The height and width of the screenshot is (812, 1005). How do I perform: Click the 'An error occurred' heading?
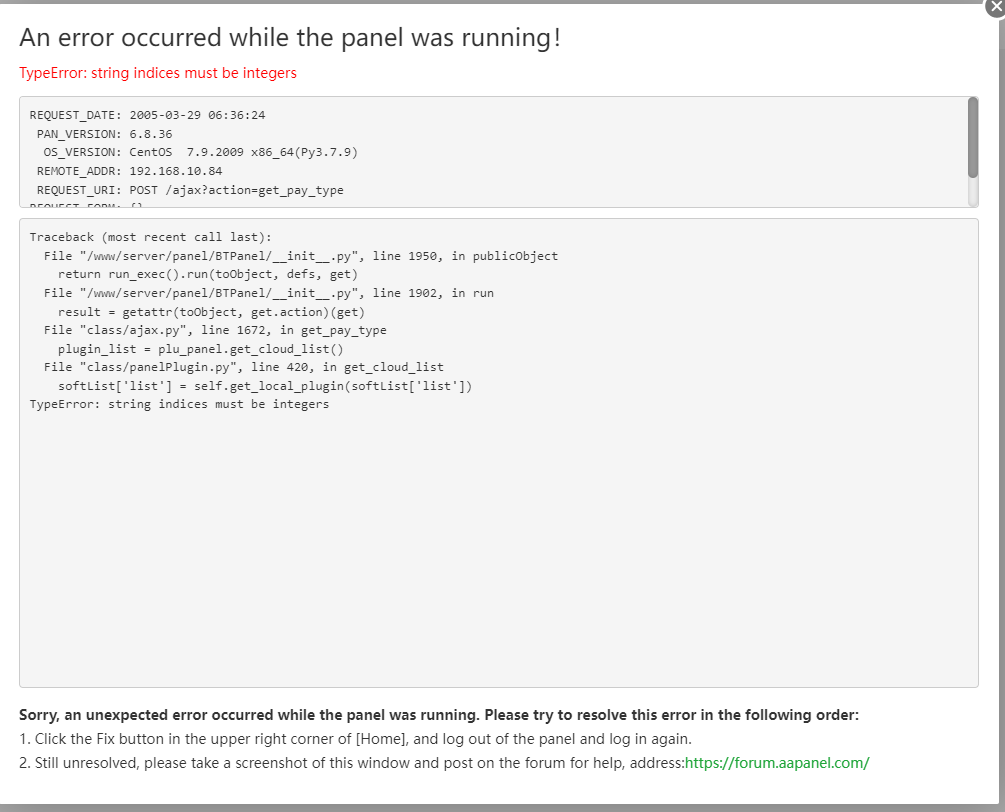click(x=290, y=38)
